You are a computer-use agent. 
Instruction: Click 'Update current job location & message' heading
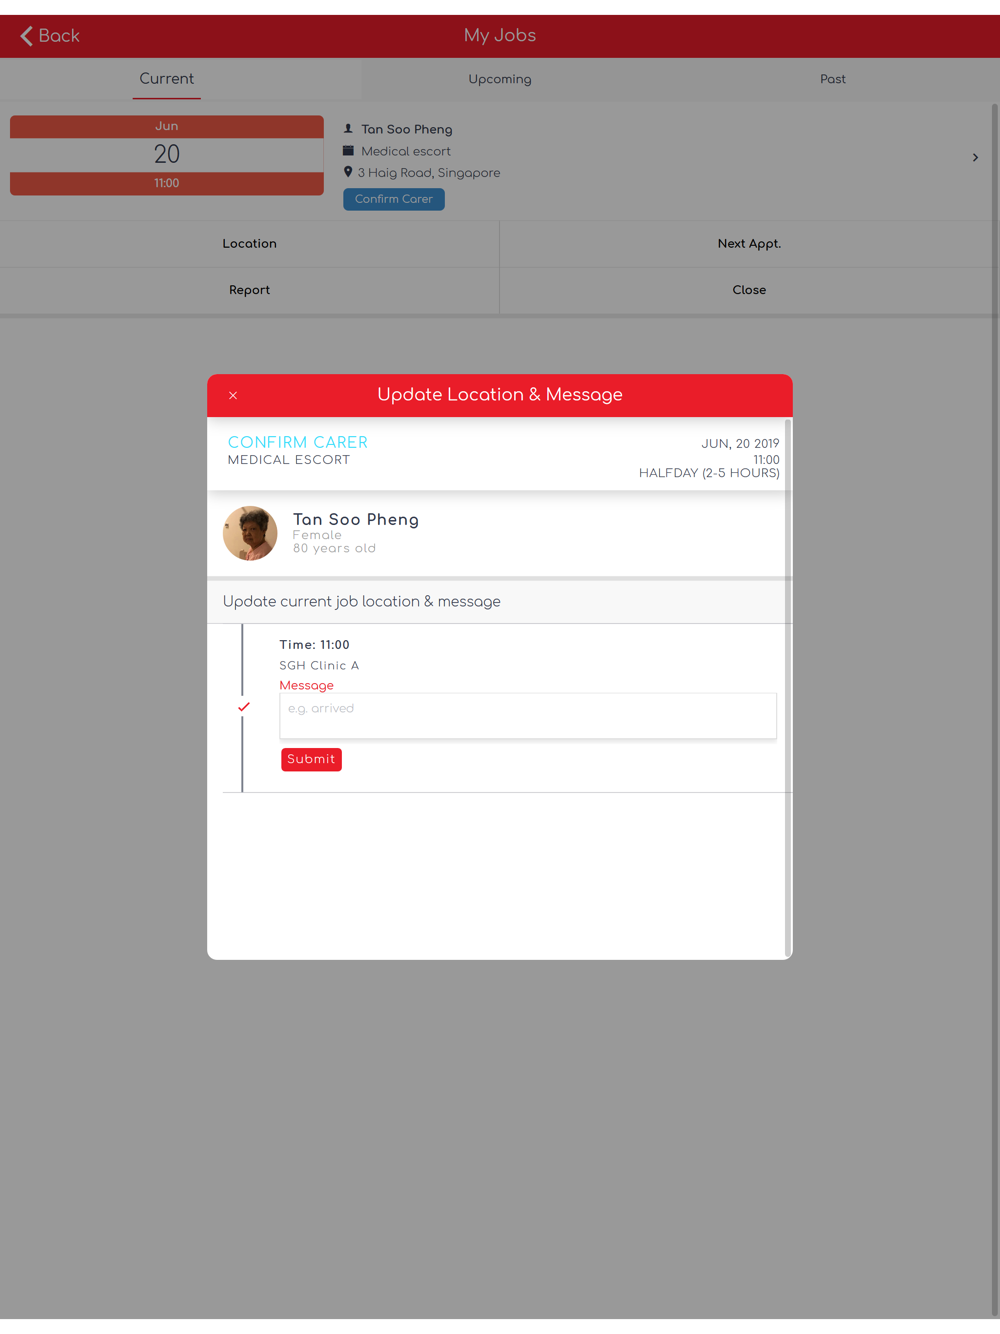[362, 602]
